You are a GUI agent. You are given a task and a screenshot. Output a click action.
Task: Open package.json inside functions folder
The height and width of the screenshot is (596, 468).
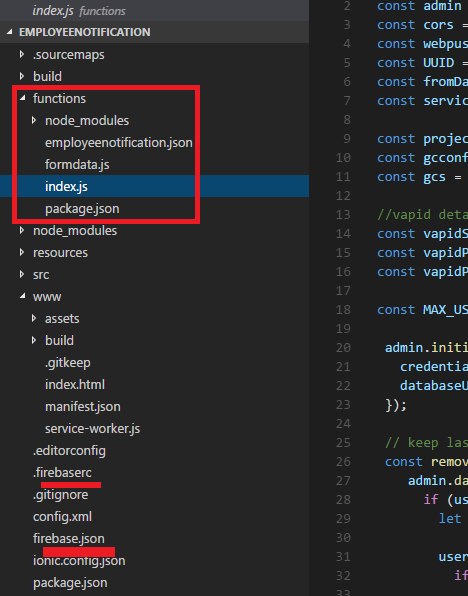[x=82, y=209]
